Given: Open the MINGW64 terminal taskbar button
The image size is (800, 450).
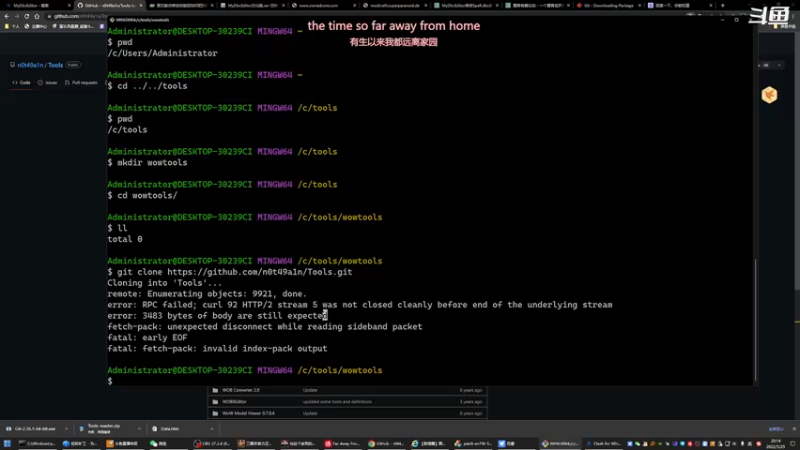Looking at the screenshot, I should coord(560,444).
